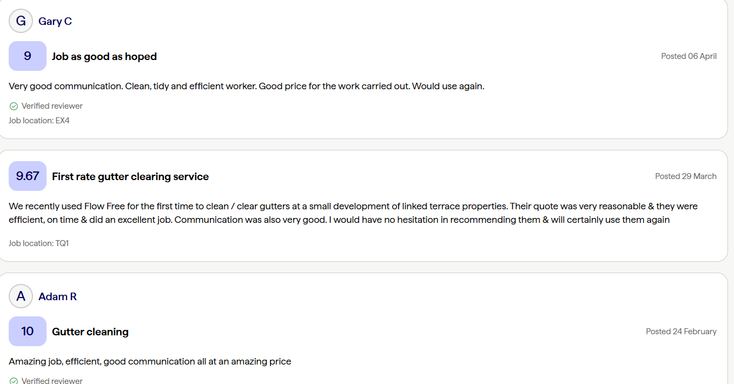Click the score badge showing 10
Image resolution: width=734 pixels, height=384 pixels.
(28, 331)
